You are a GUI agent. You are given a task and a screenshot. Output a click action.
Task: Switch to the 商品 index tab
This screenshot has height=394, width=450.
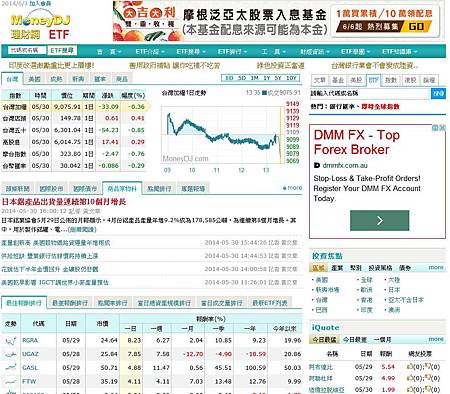point(122,79)
